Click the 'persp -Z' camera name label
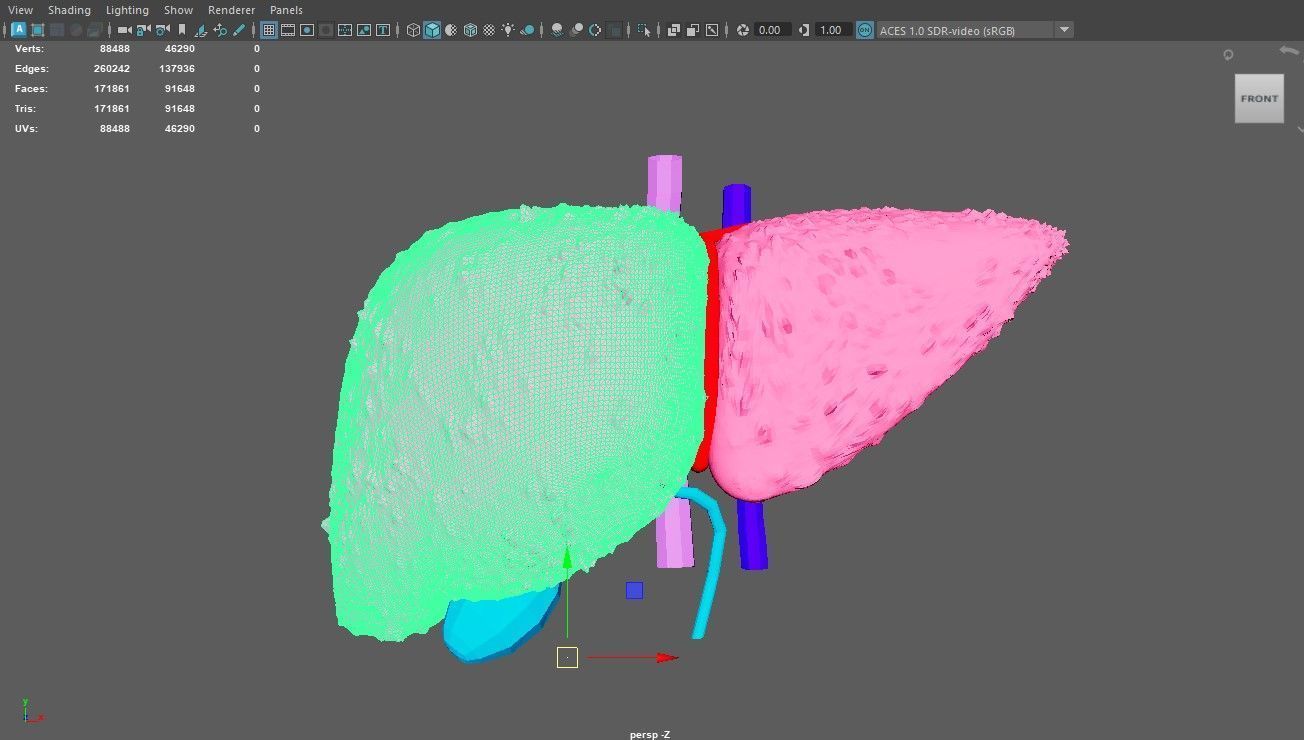Screen dimensions: 1304x740 650,734
